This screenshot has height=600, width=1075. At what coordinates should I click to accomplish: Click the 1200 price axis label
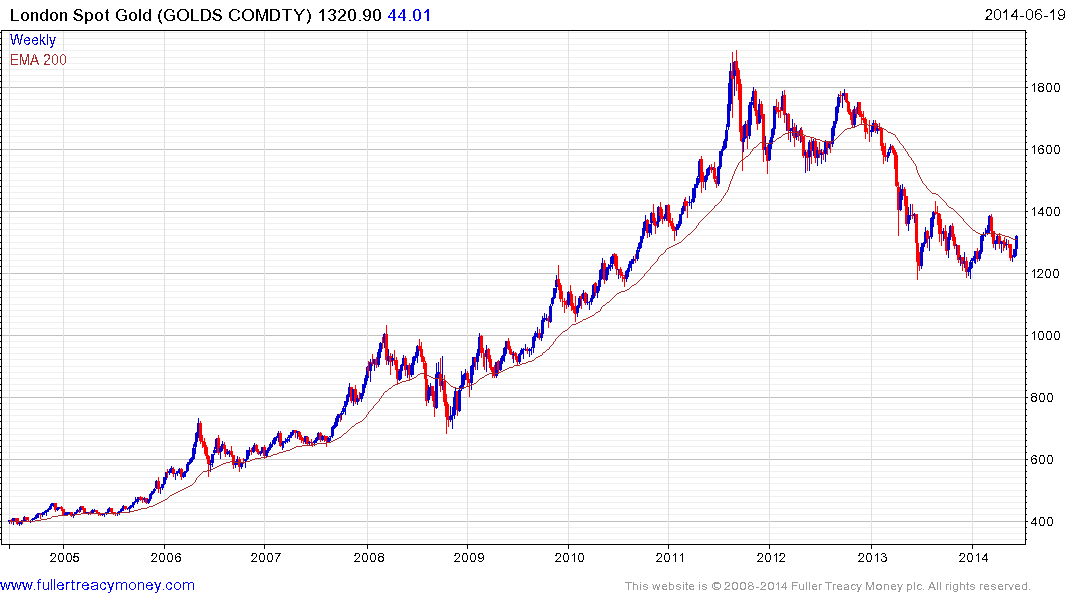coord(1046,274)
